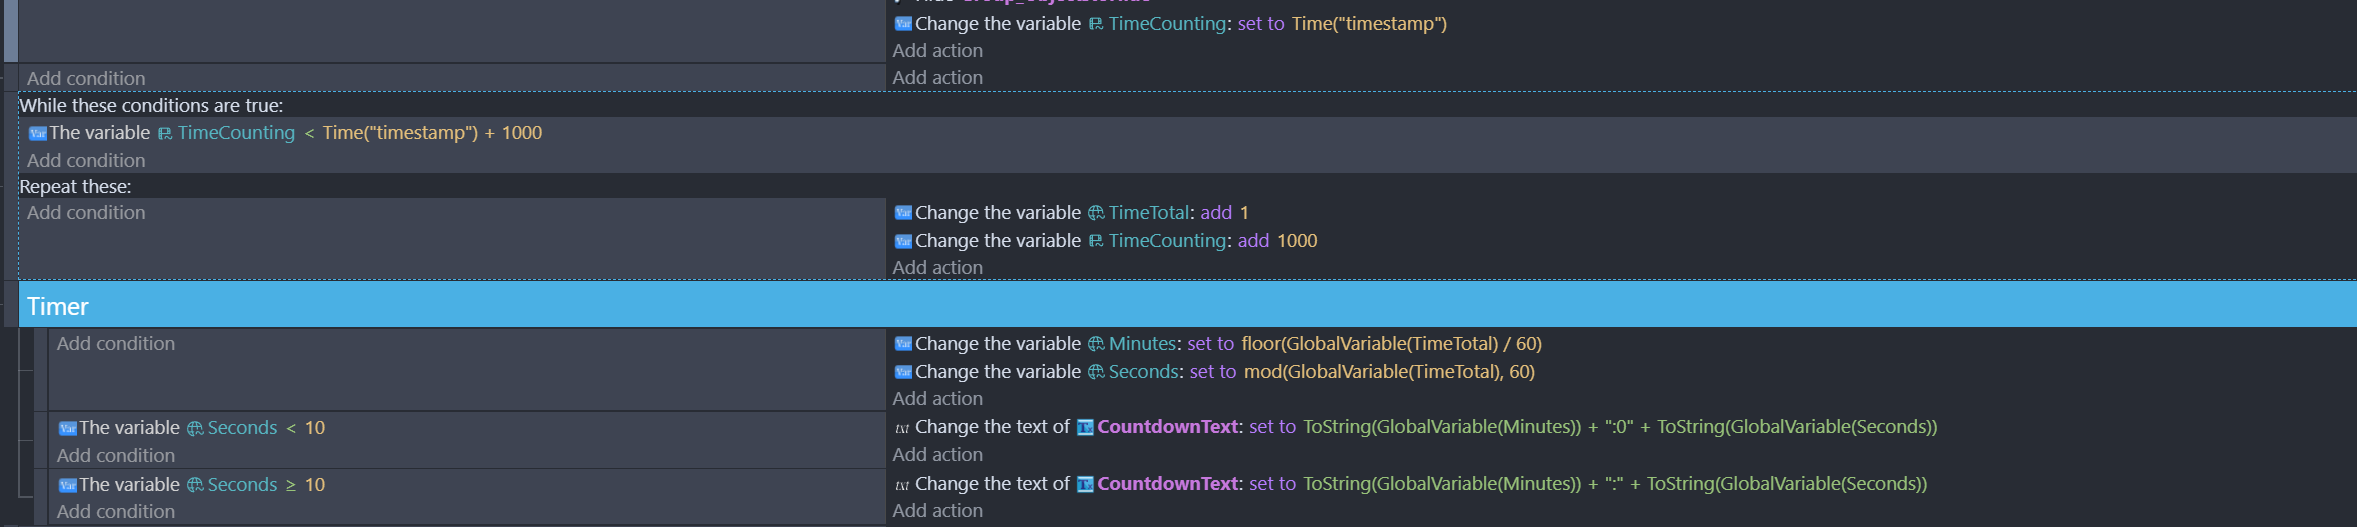Select the 'While these conditions are true' label
Image resolution: width=2357 pixels, height=527 pixels.
(151, 105)
